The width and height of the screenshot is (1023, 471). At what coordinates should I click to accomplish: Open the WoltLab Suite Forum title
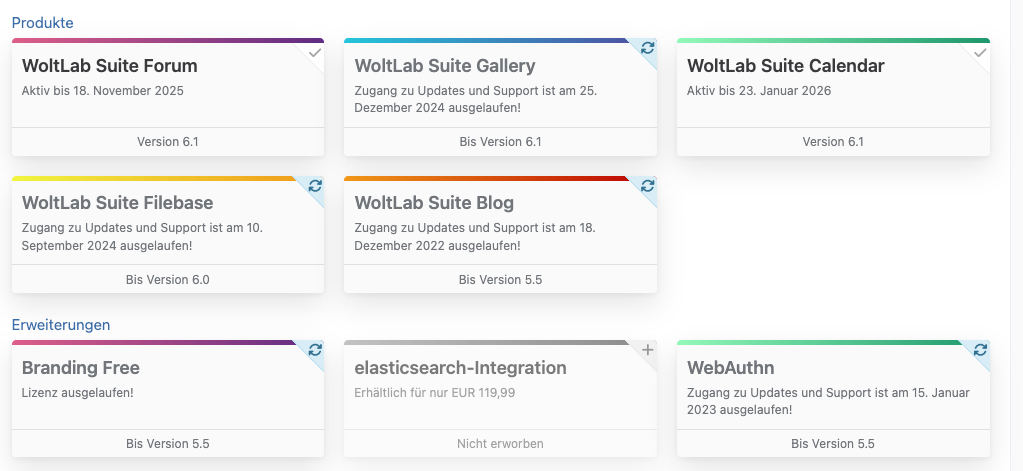pyautogui.click(x=109, y=66)
